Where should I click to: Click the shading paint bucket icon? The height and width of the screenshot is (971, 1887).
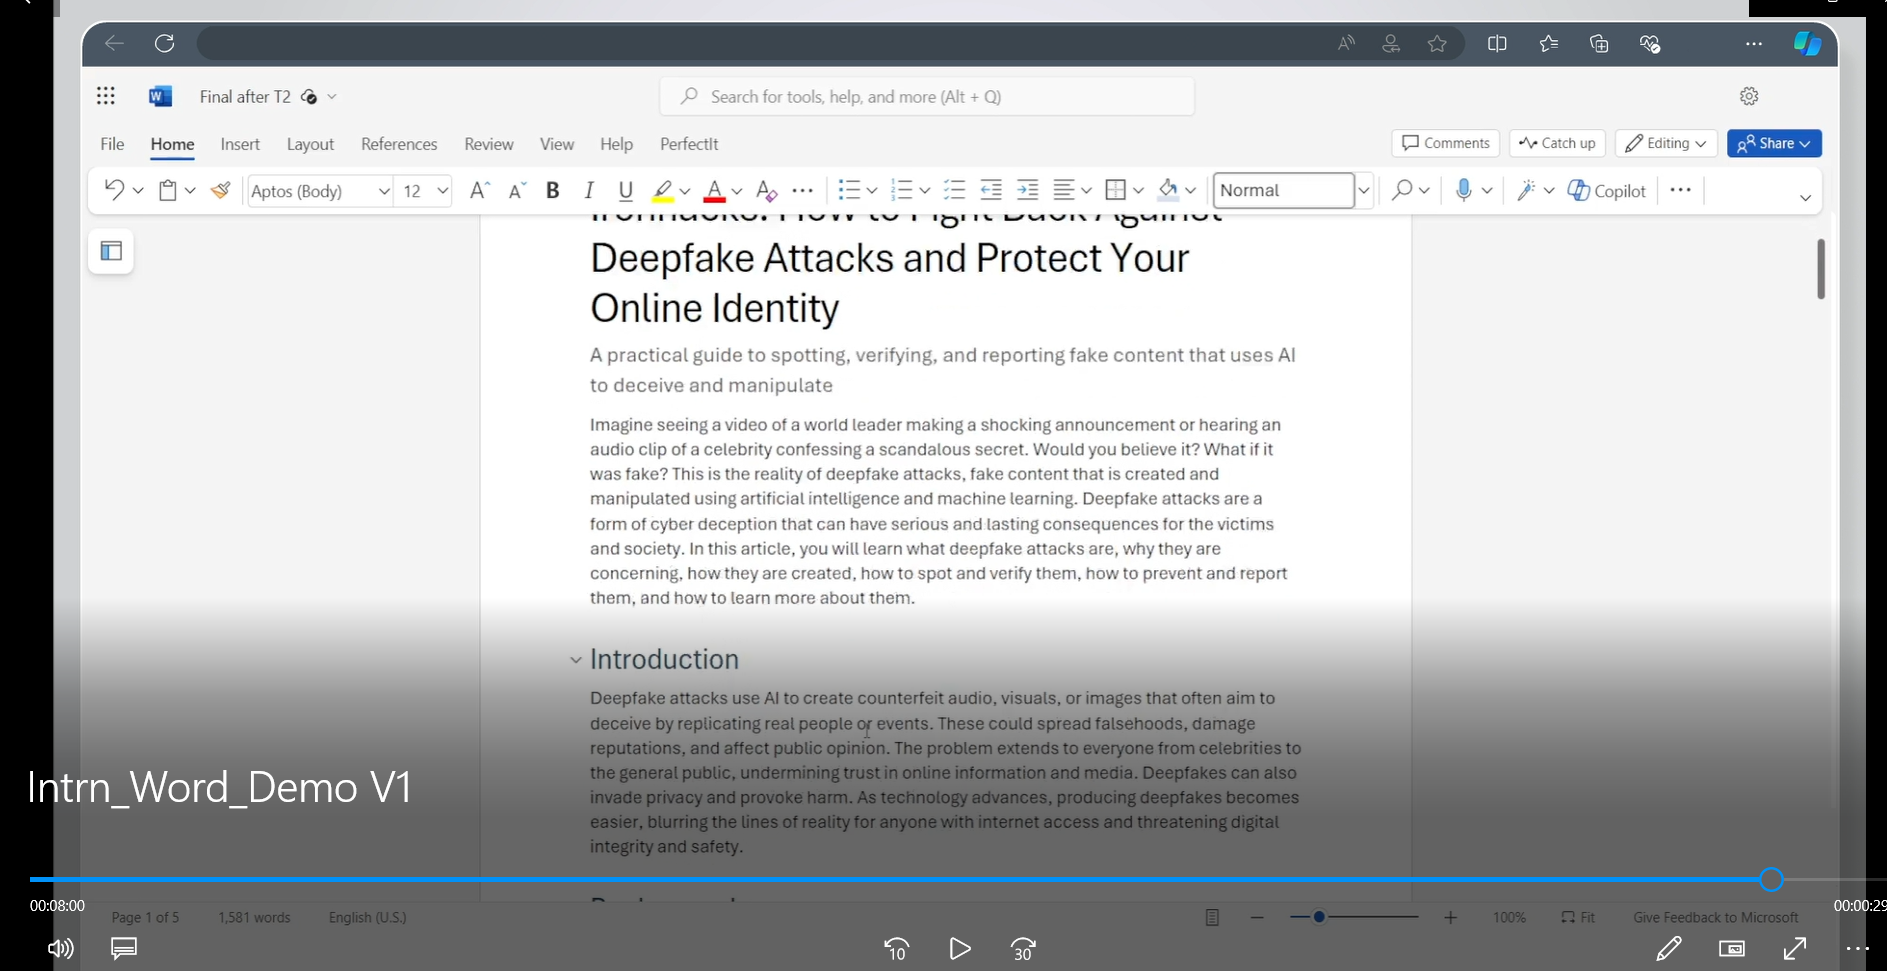coord(1168,190)
